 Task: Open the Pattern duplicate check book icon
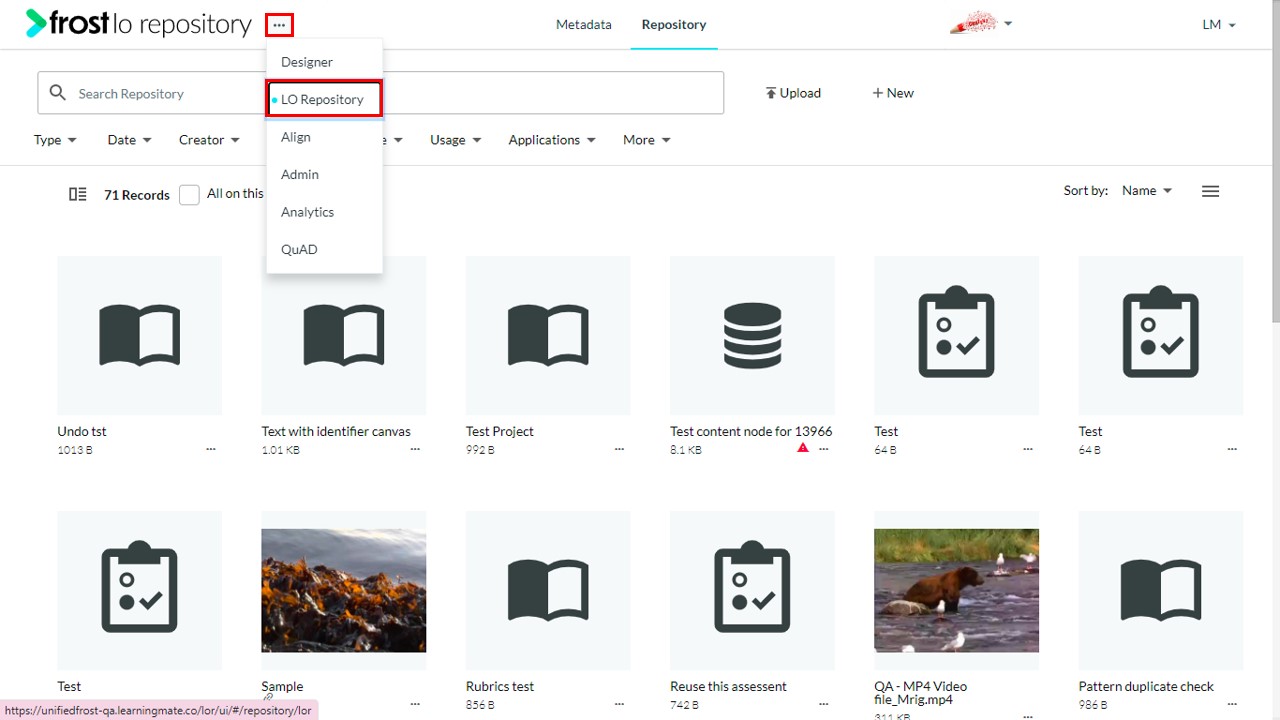point(1161,590)
